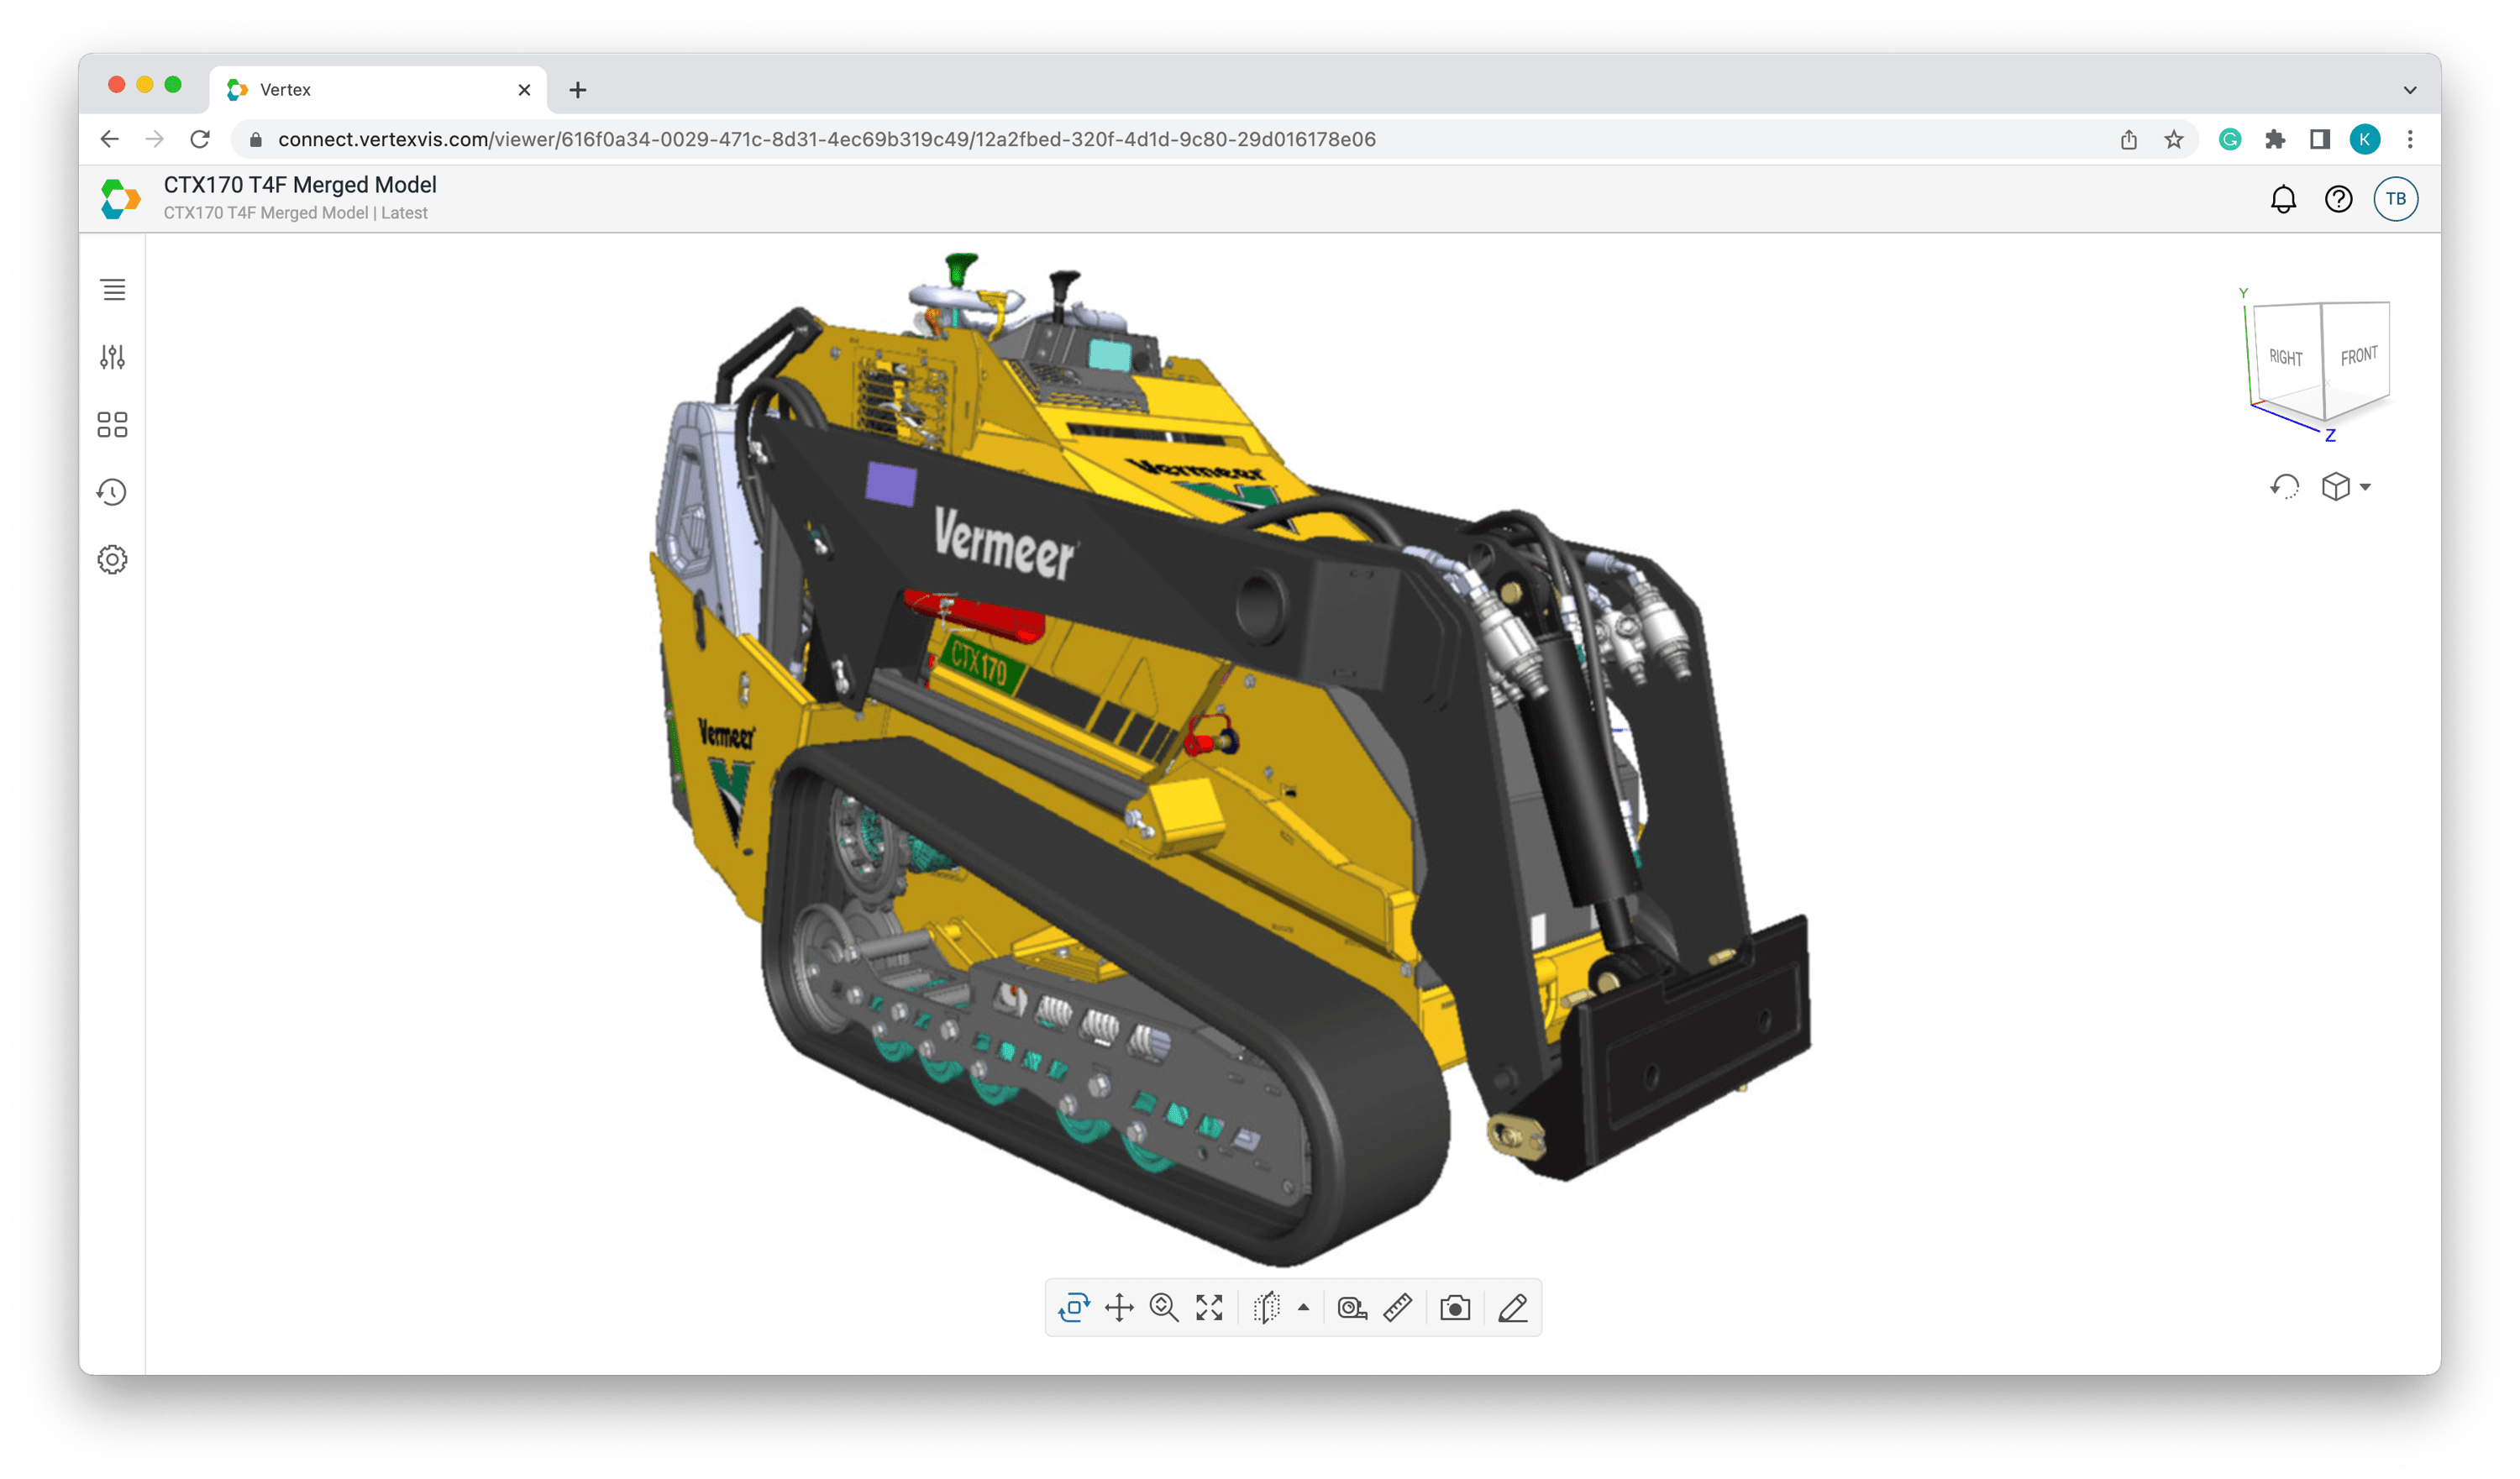Open the viewer settings gear
The image size is (2520, 1479).
(112, 559)
